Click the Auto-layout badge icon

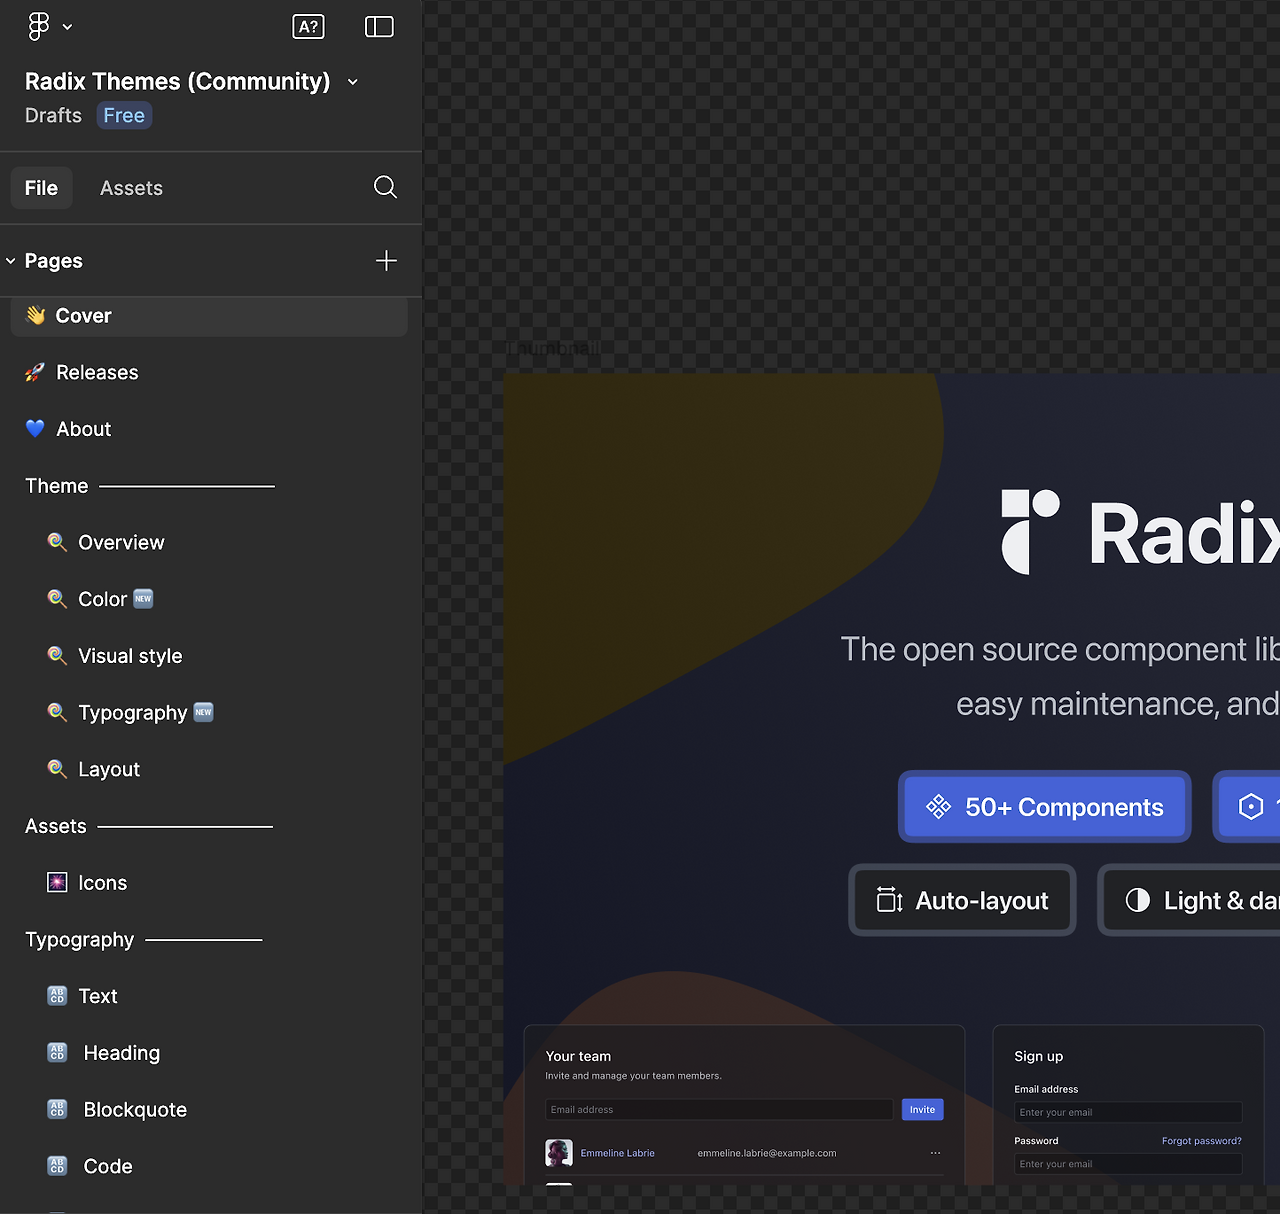click(889, 900)
